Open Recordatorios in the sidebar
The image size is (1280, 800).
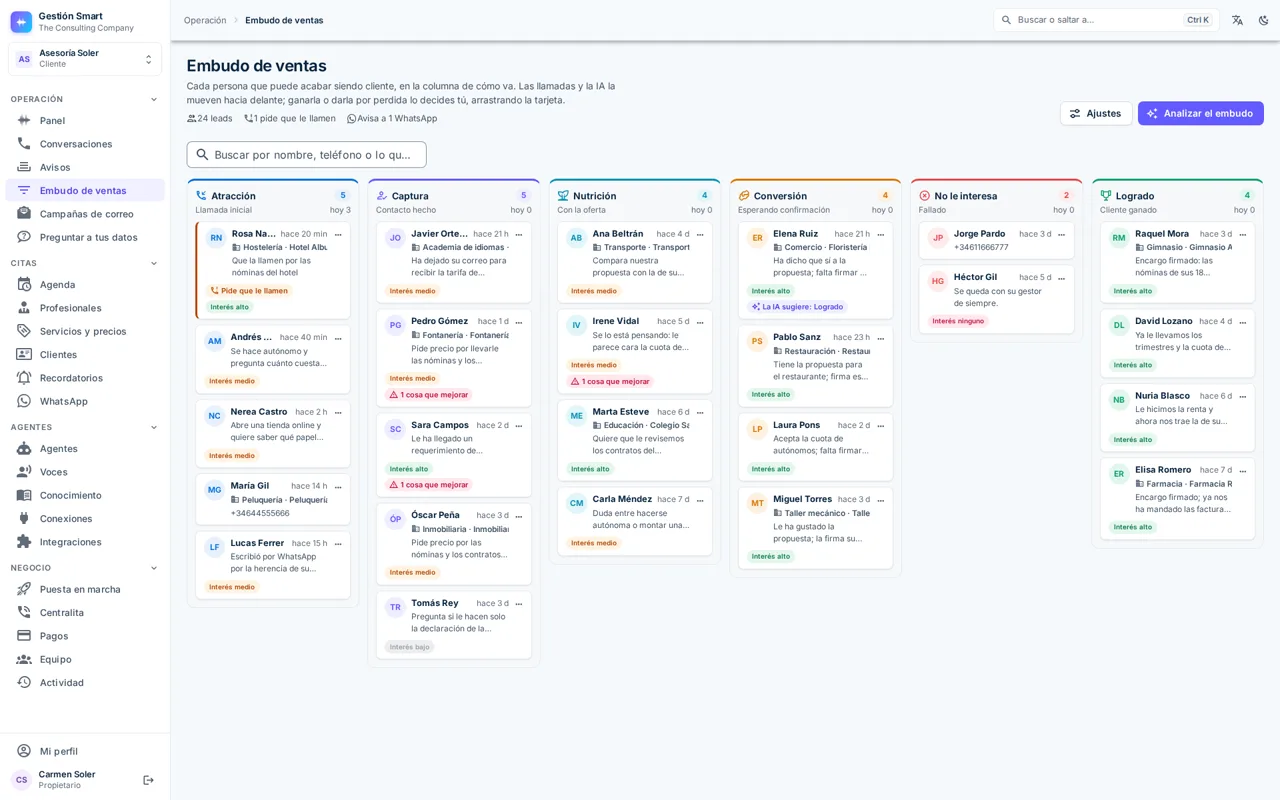tap(85, 378)
